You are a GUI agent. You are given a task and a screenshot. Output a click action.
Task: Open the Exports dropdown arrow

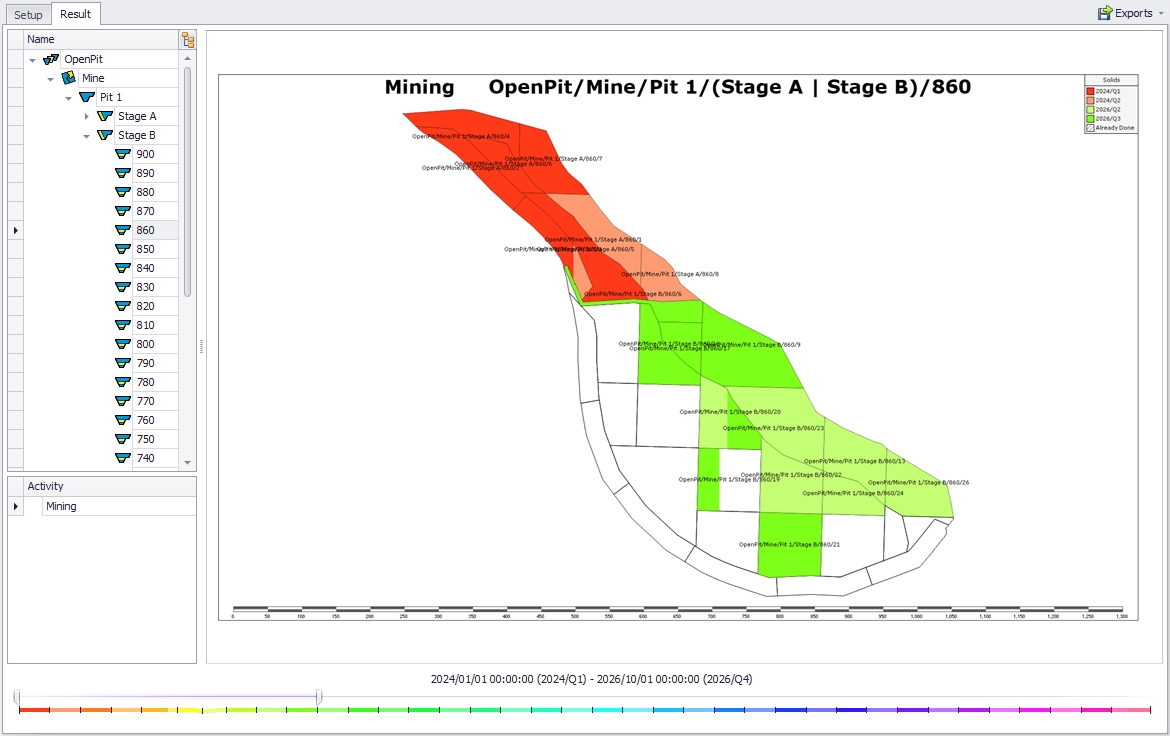pos(1162,13)
